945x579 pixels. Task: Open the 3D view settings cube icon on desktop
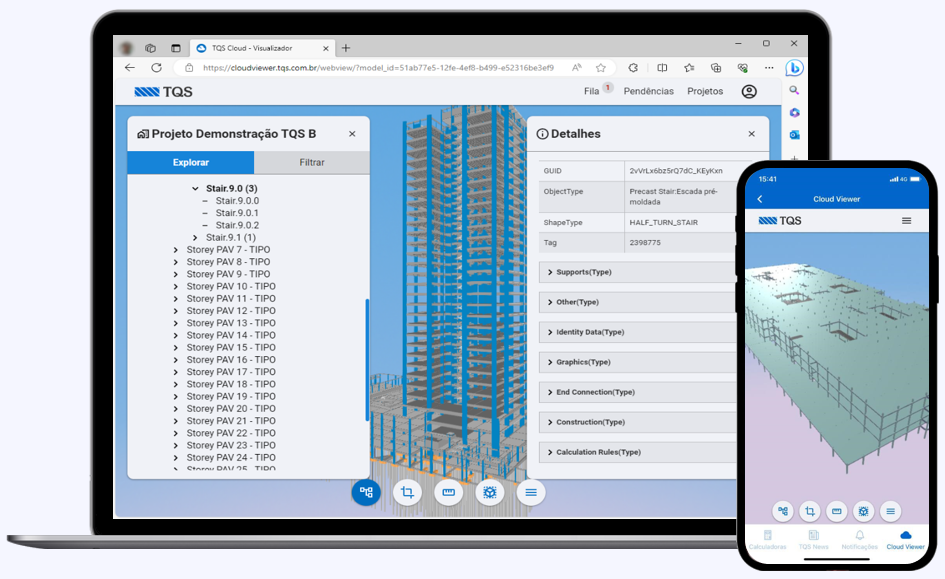pyautogui.click(x=490, y=492)
